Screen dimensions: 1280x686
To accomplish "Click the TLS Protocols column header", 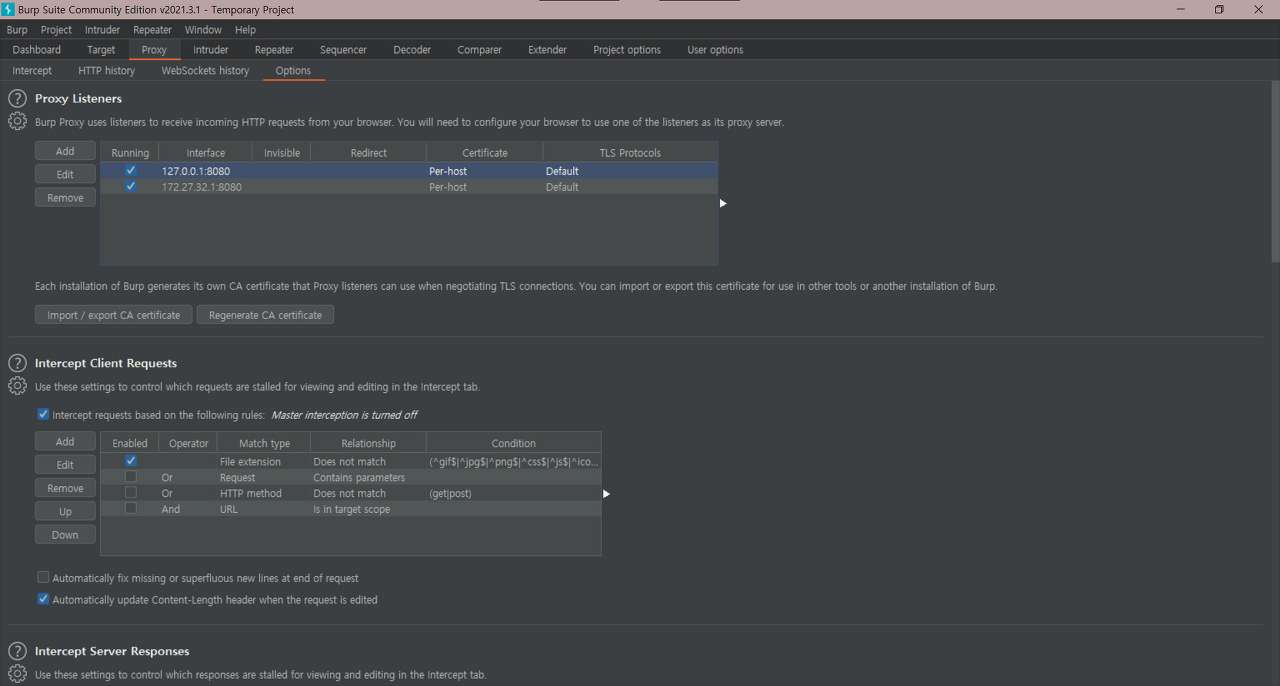I will point(630,153).
